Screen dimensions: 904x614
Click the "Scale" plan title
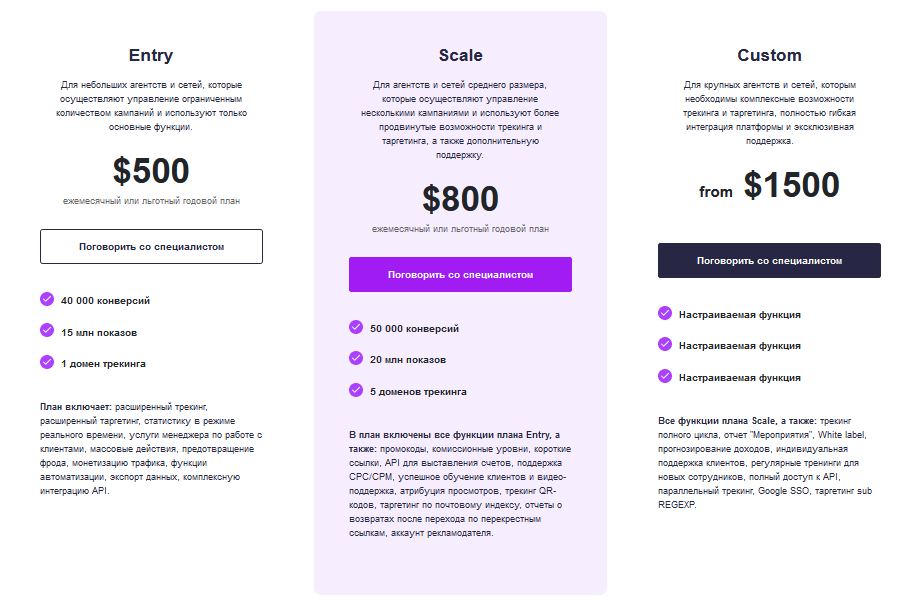click(x=460, y=56)
